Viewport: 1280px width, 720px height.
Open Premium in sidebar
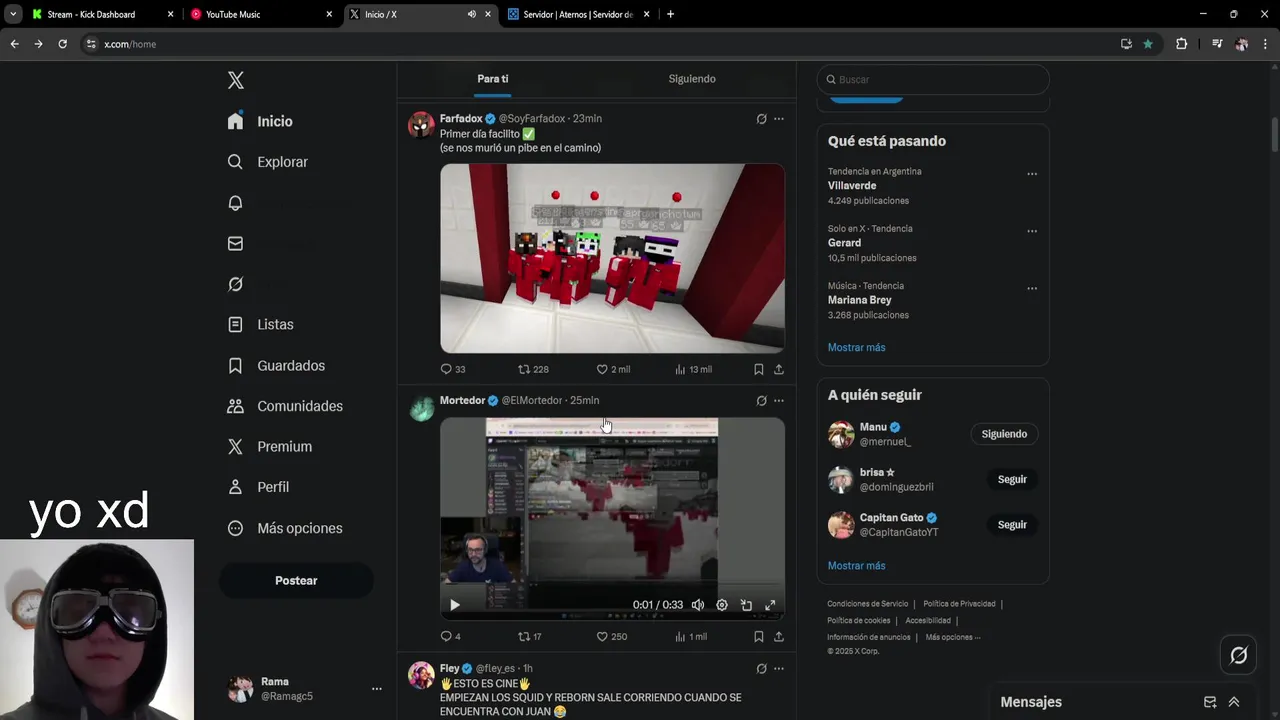pyautogui.click(x=269, y=447)
